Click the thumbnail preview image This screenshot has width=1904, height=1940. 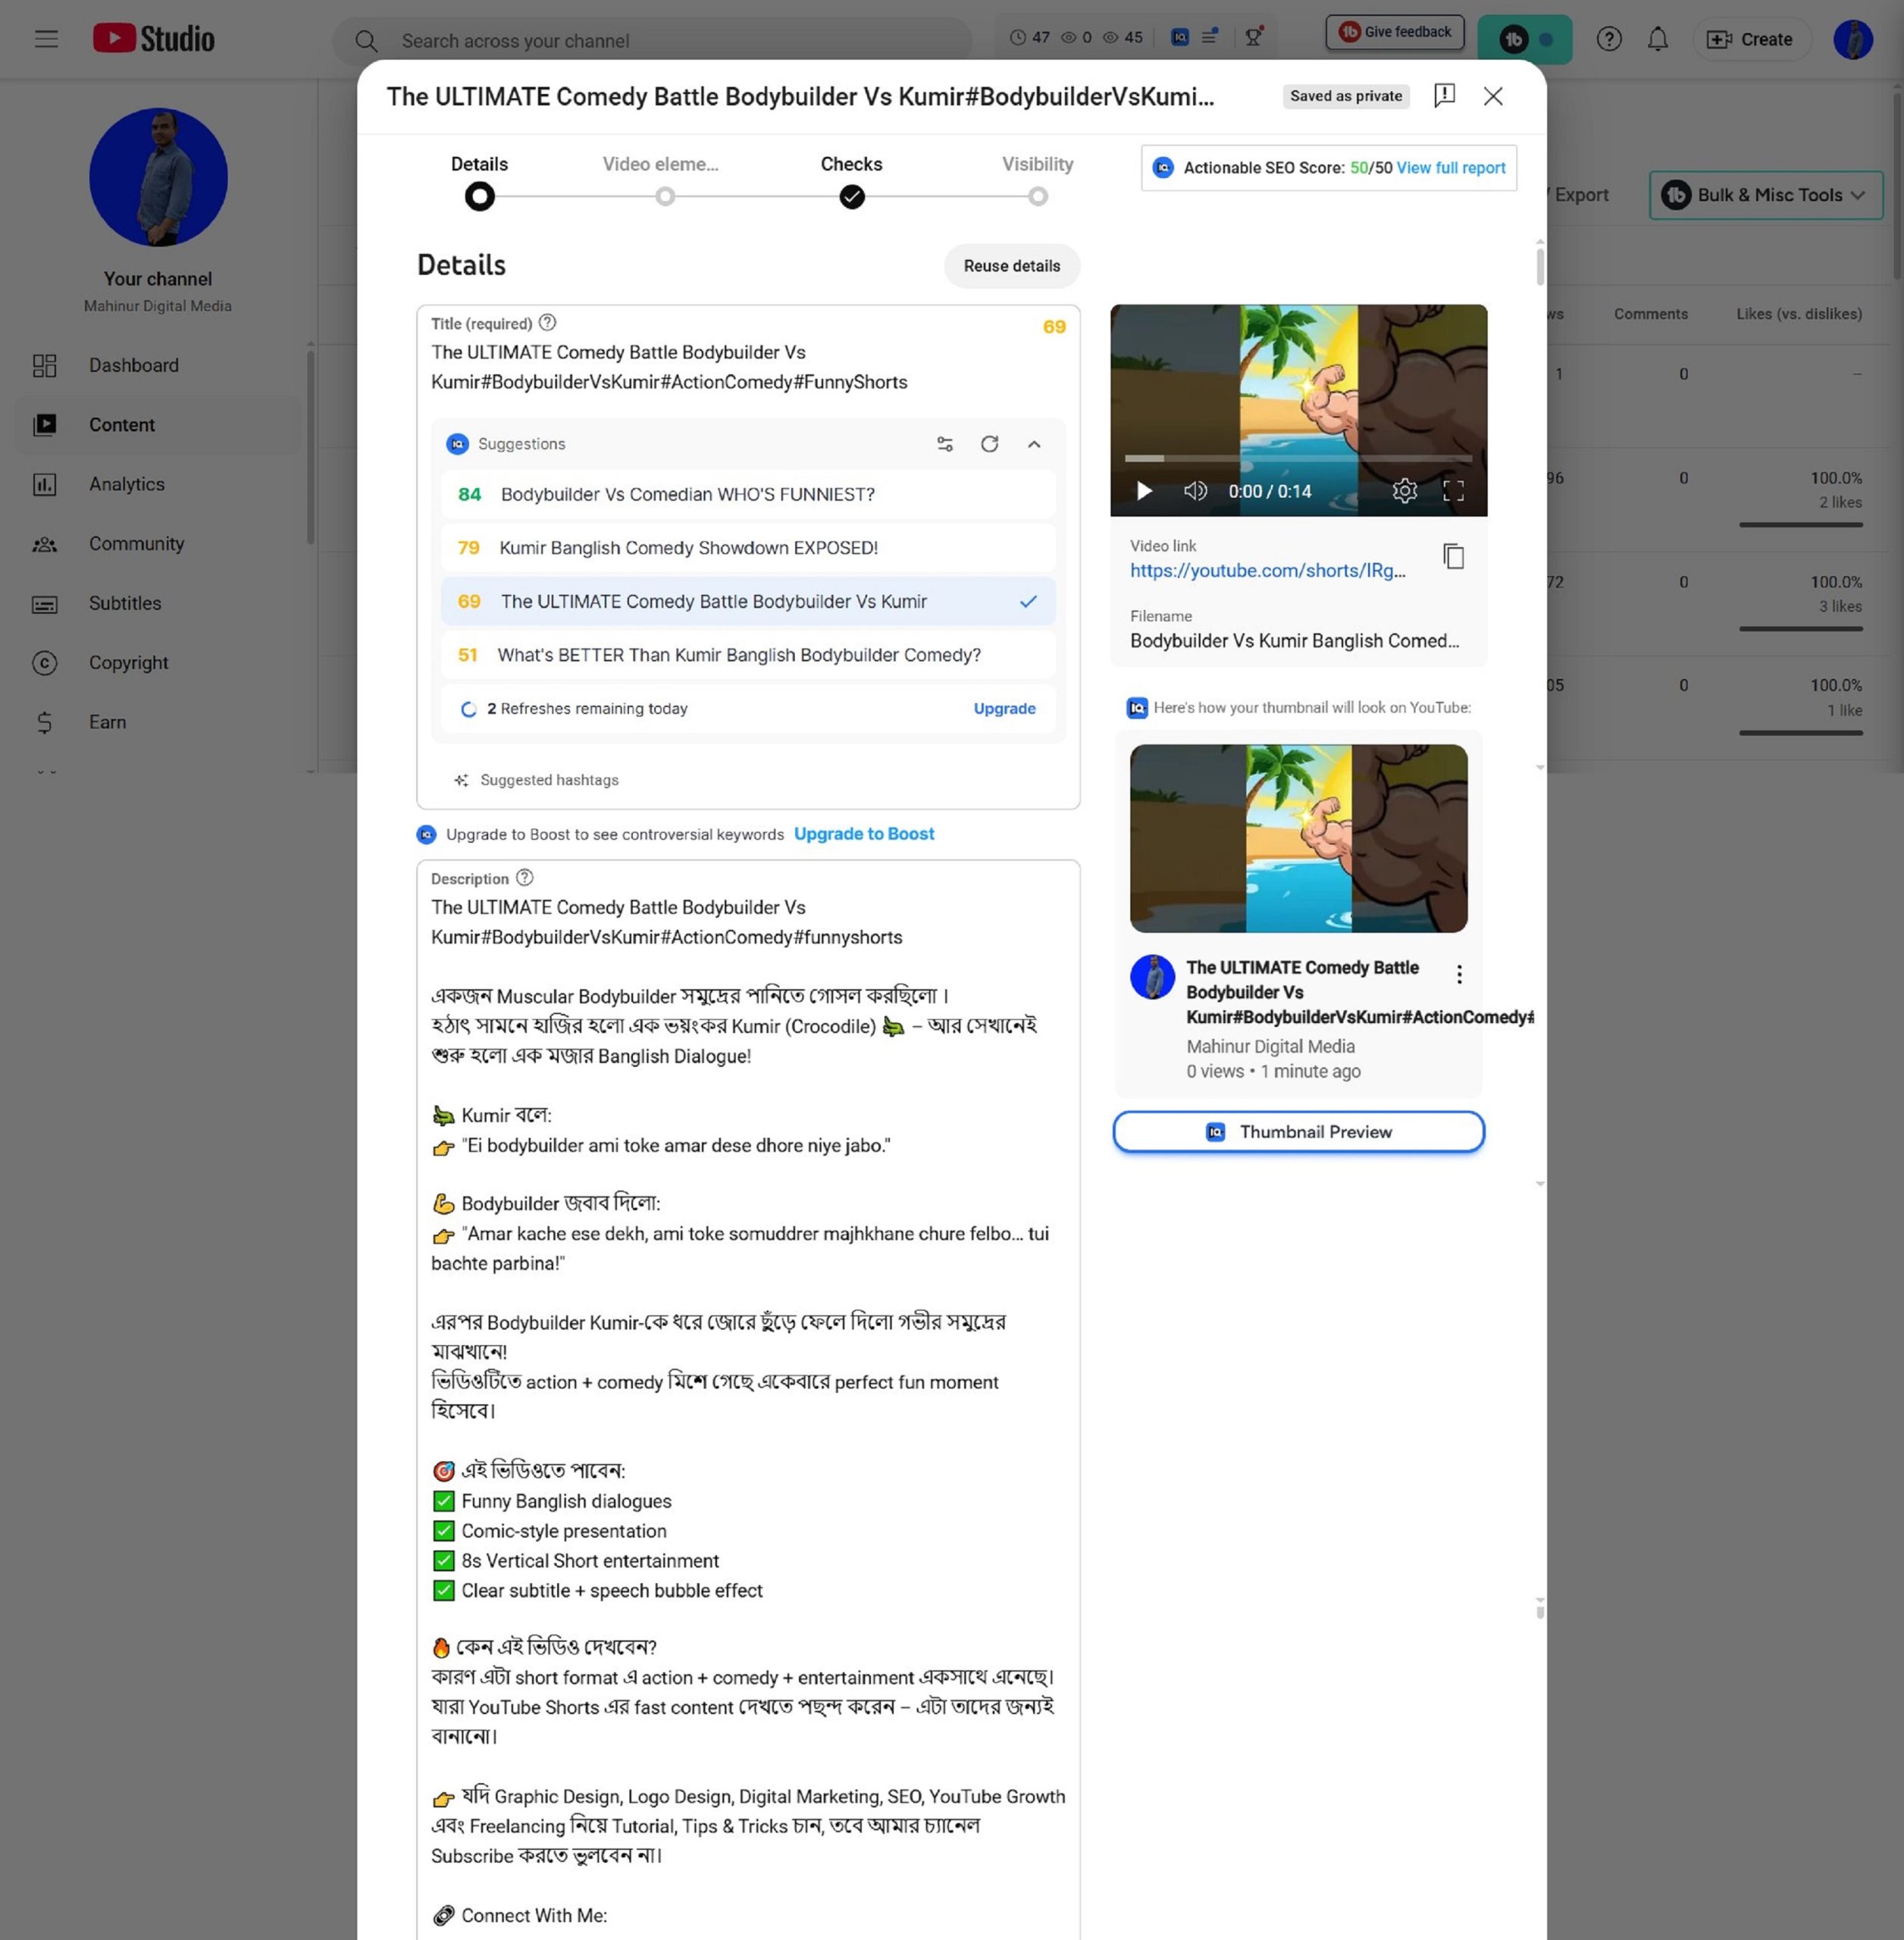1298,838
